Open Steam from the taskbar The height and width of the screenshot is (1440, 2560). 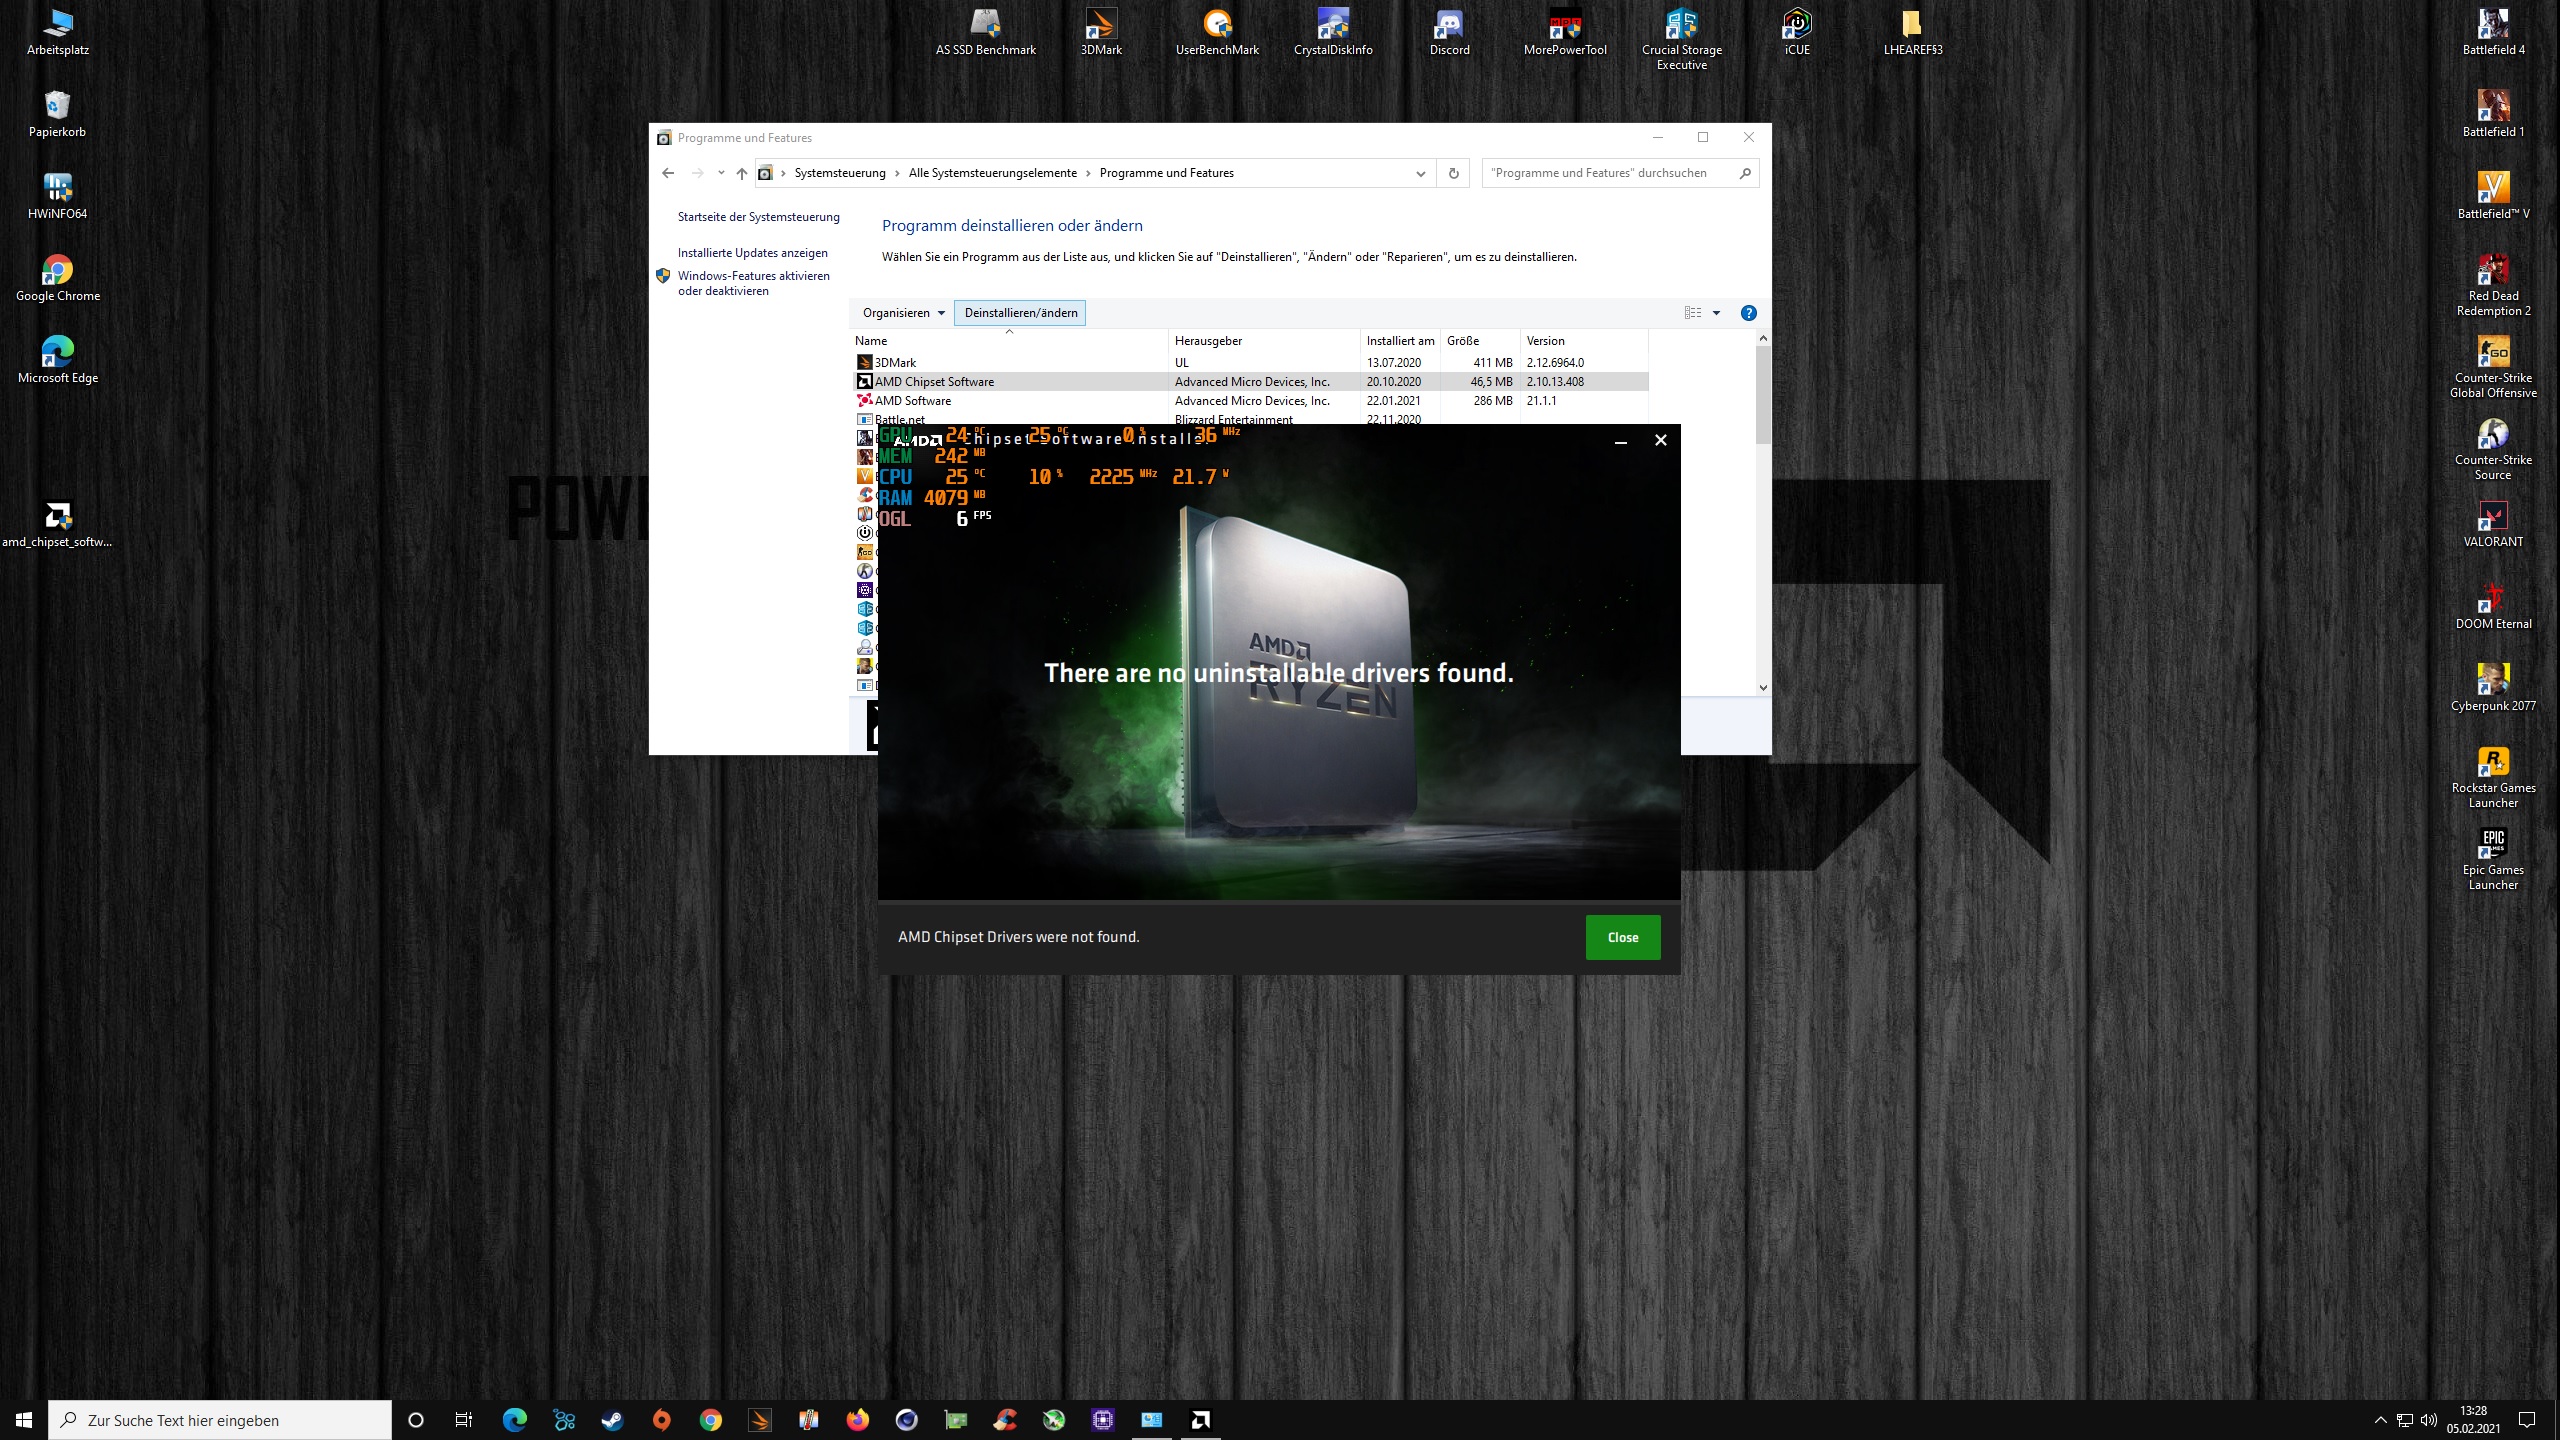pyautogui.click(x=612, y=1420)
